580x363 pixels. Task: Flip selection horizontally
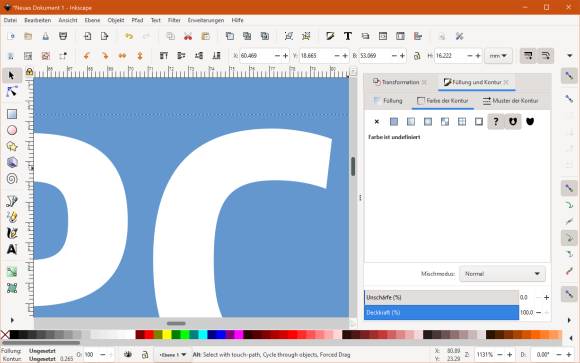point(122,56)
